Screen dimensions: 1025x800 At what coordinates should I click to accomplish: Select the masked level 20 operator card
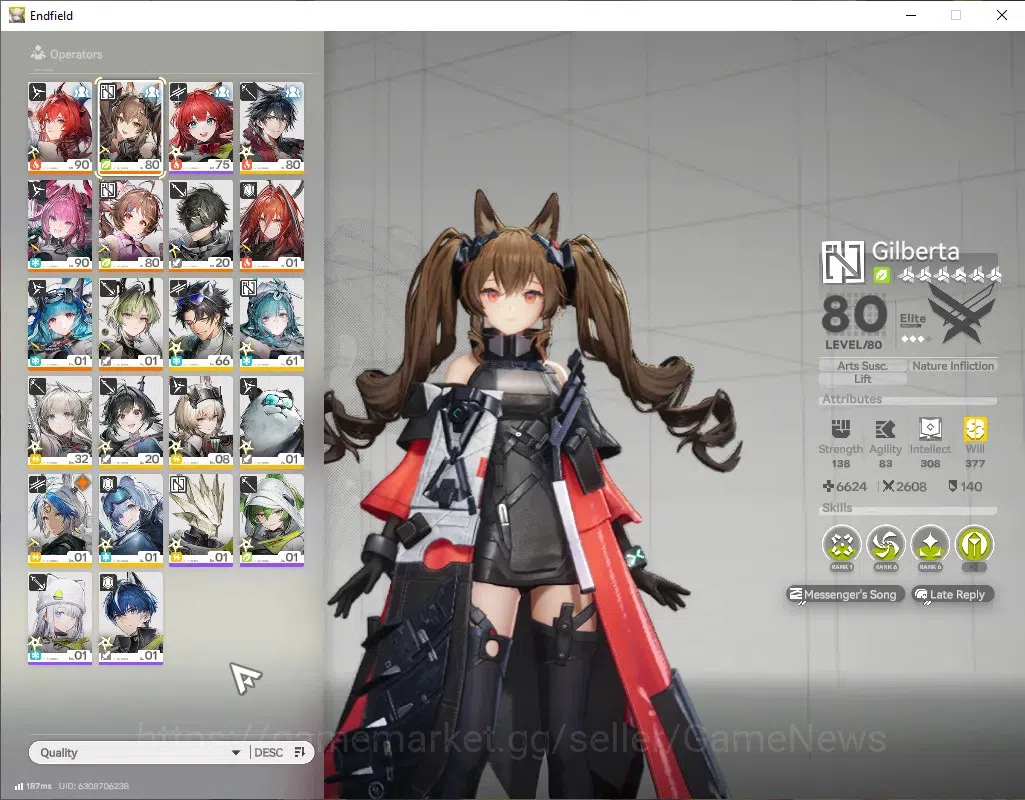click(x=201, y=225)
